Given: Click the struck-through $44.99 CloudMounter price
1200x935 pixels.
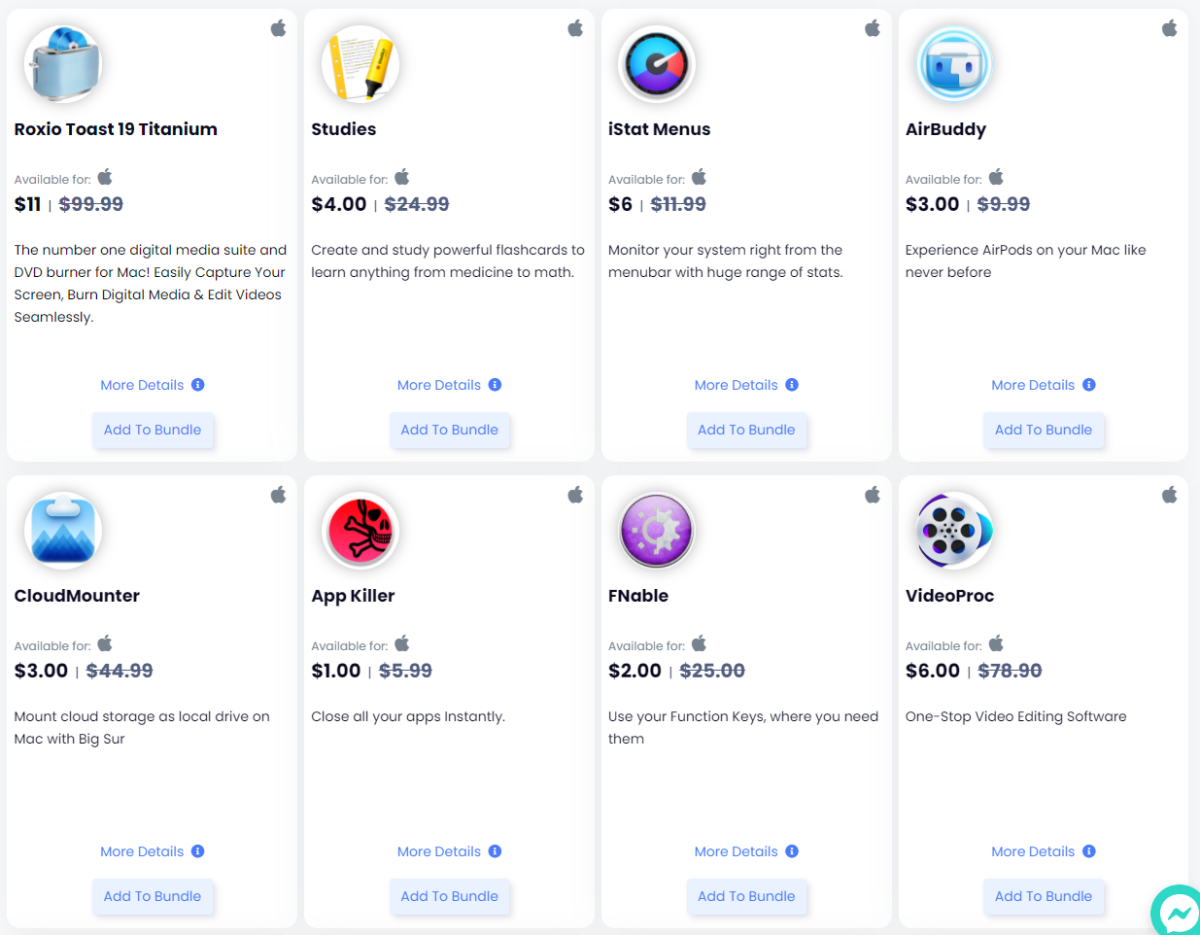Looking at the screenshot, I should click(120, 670).
